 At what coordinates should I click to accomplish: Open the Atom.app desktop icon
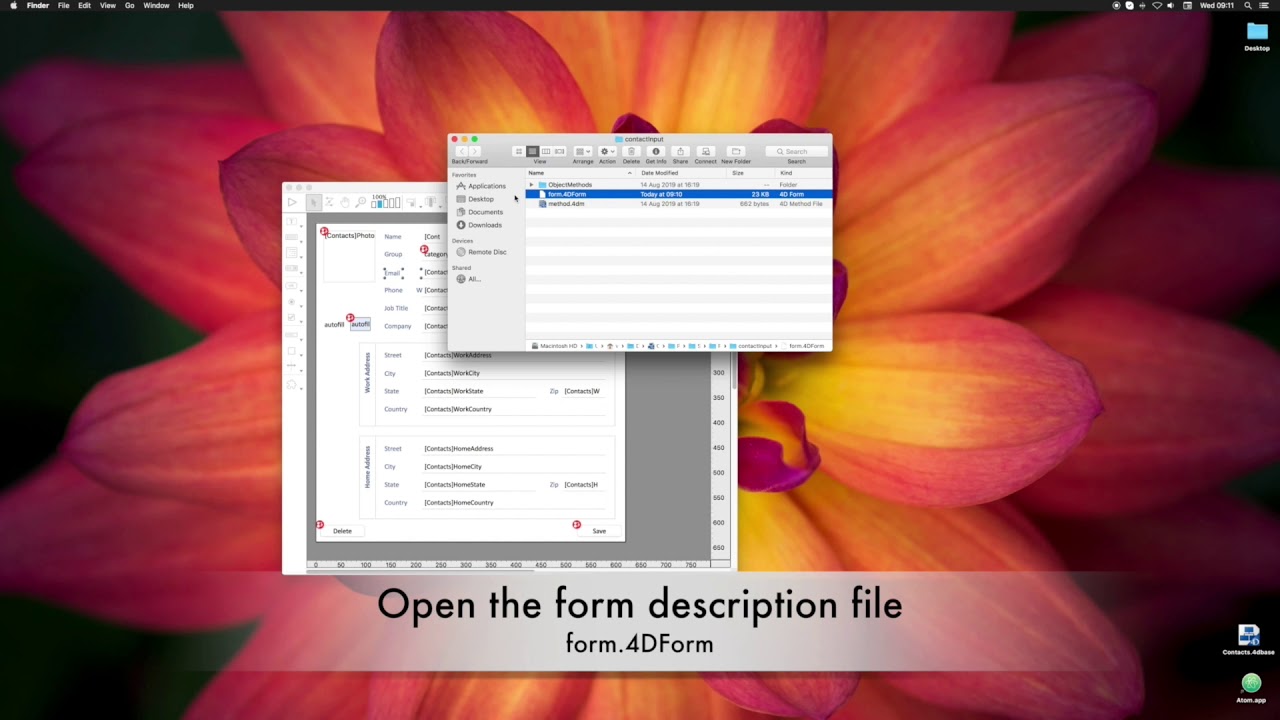[1250, 686]
